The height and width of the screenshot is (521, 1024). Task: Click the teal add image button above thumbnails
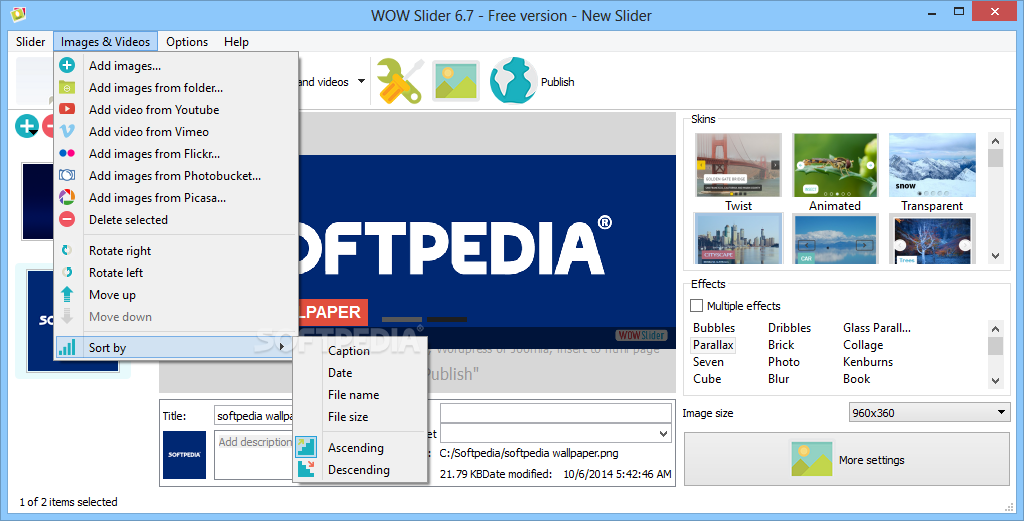tap(27, 125)
